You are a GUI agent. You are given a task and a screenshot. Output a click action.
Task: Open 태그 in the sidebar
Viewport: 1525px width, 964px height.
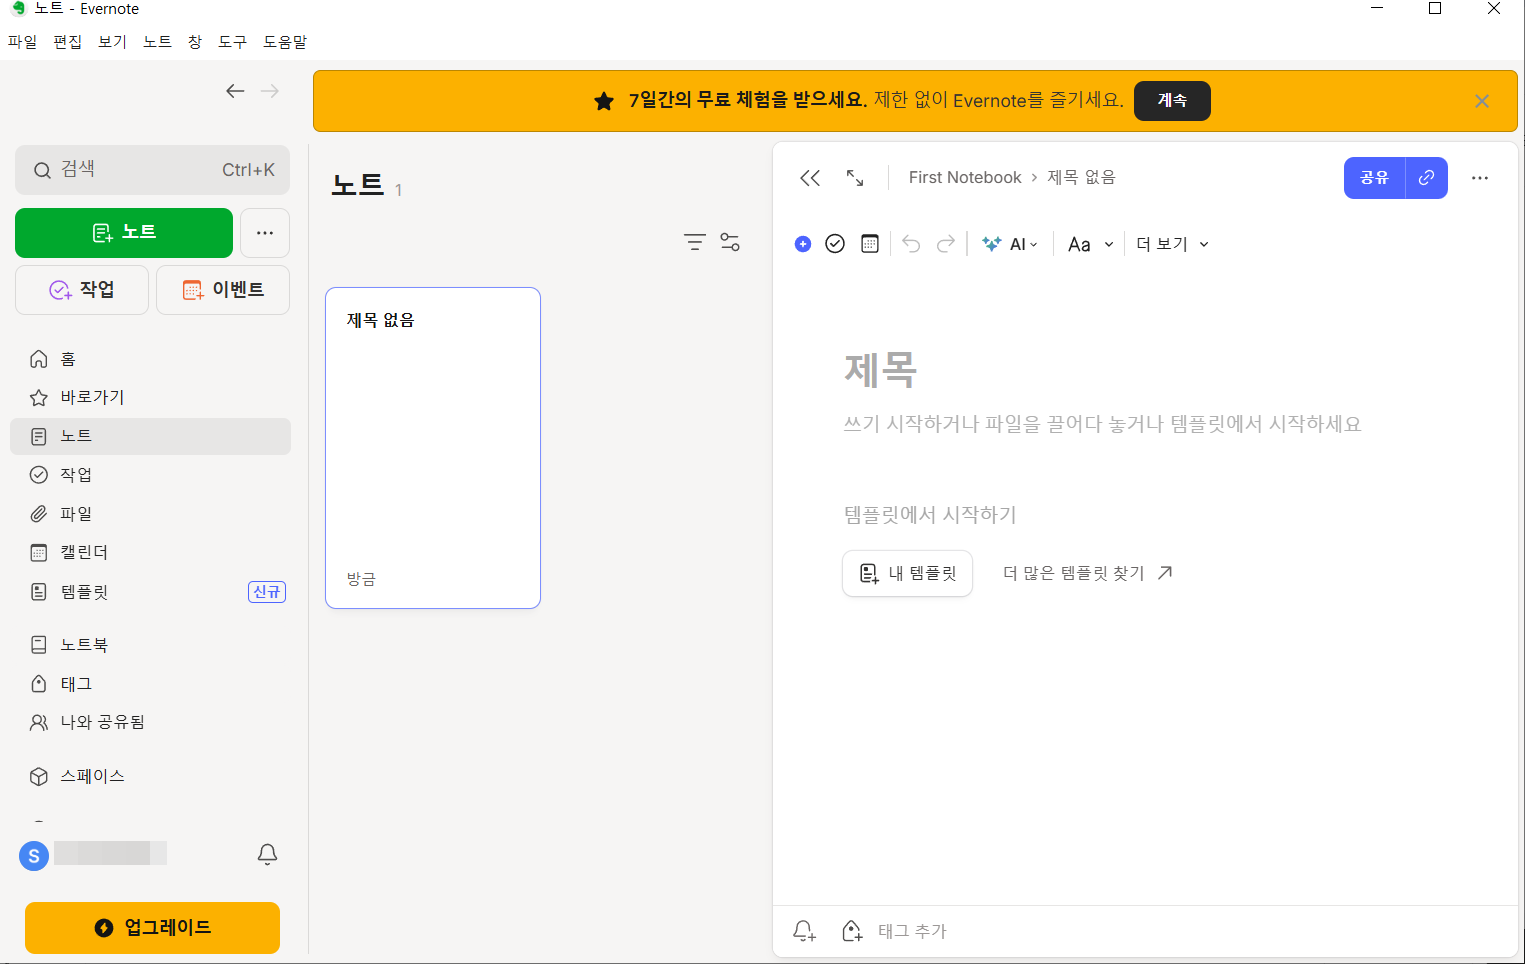tap(150, 684)
